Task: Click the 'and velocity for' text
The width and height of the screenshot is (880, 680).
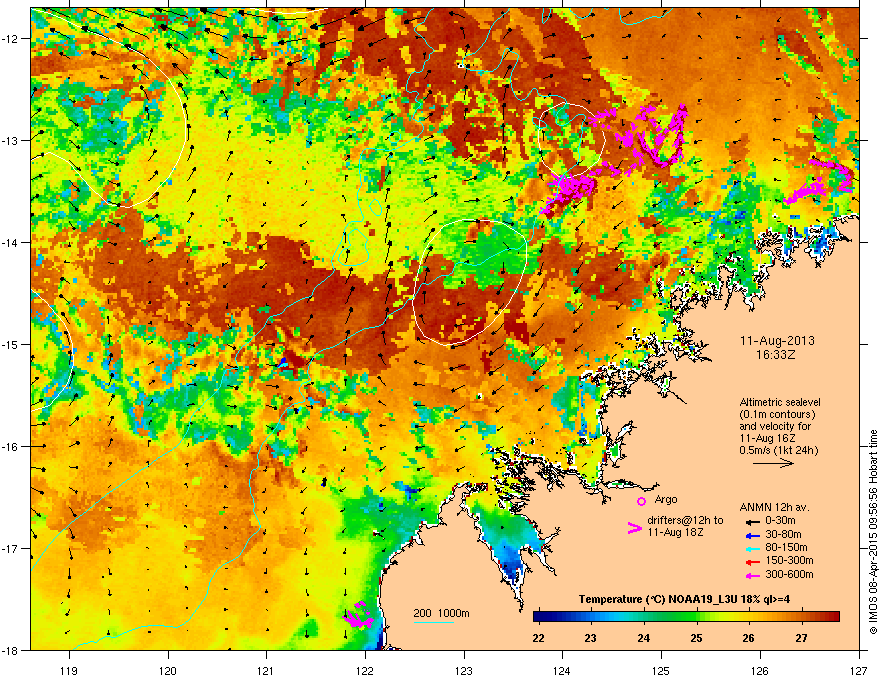Action: (774, 426)
